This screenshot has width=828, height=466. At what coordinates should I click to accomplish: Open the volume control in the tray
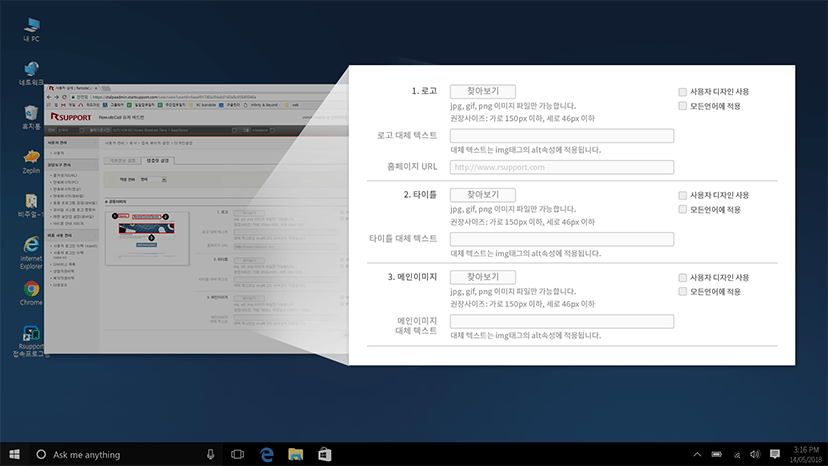coord(755,454)
